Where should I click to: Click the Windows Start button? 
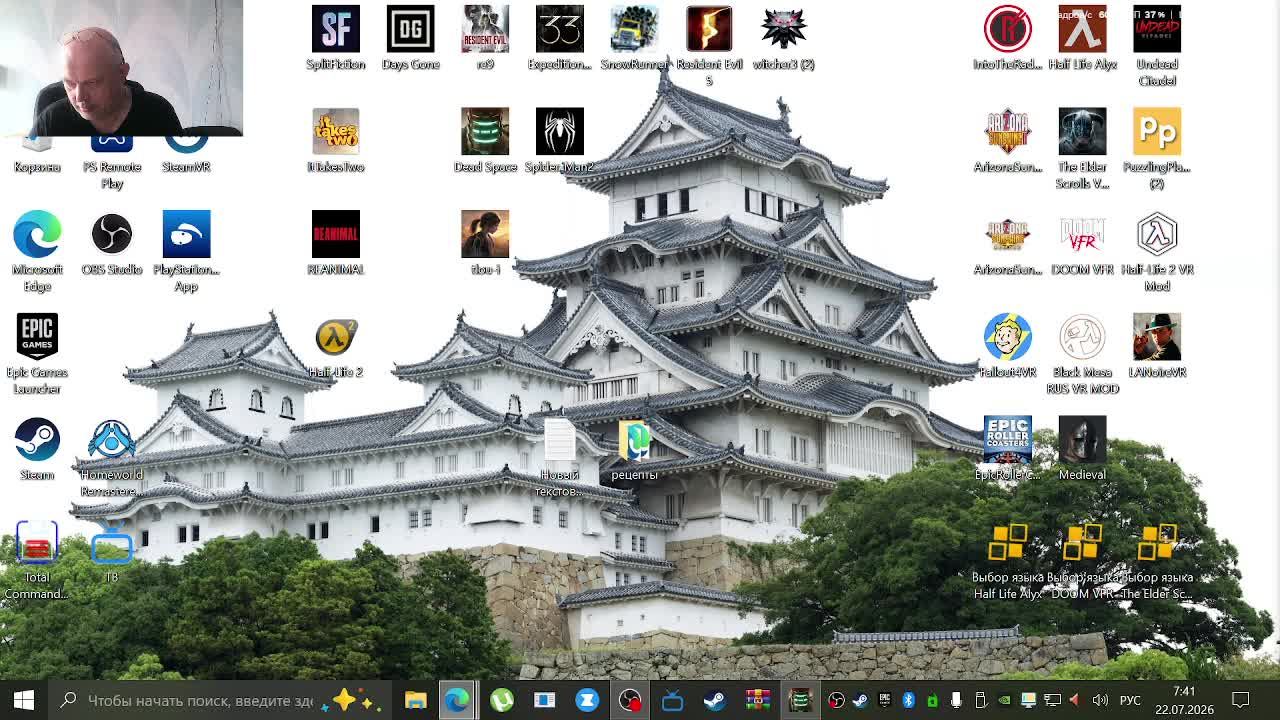(24, 700)
